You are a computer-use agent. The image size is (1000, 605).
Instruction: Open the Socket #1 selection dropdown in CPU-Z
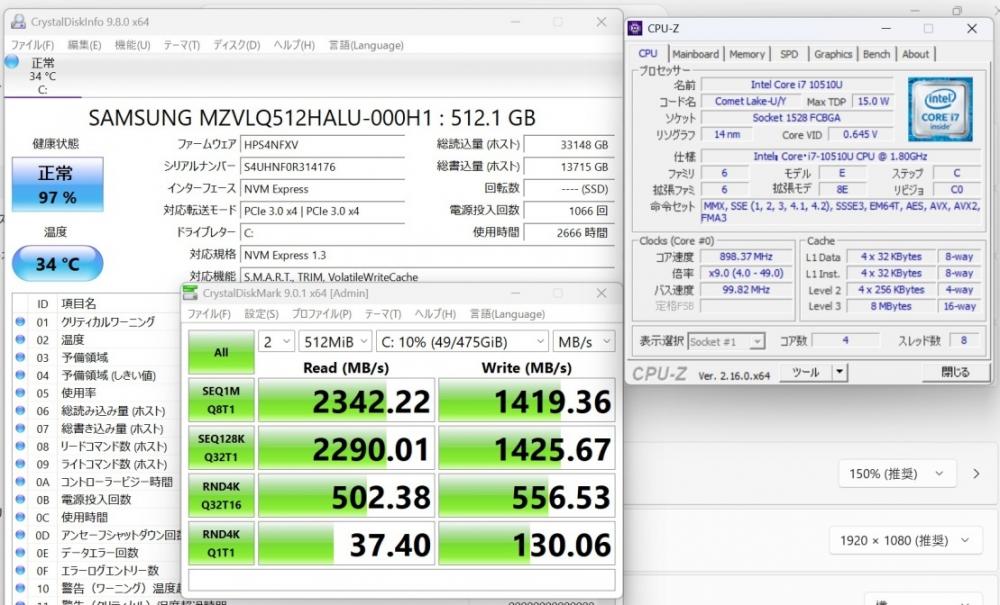click(x=726, y=342)
